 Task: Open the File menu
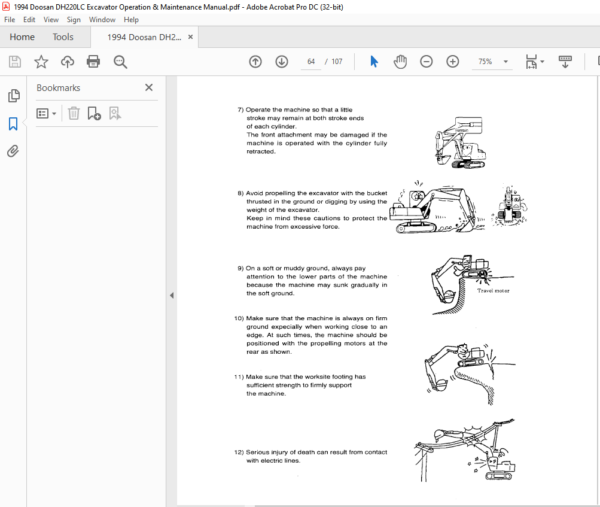coord(10,20)
